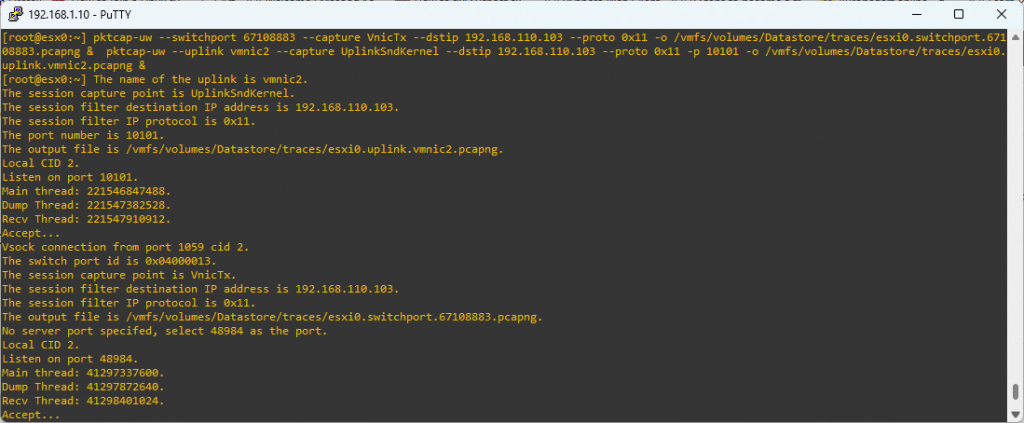This screenshot has height=423, width=1024.
Task: Click the title text 192.168.1.10 - PuTTY
Action: pos(70,14)
